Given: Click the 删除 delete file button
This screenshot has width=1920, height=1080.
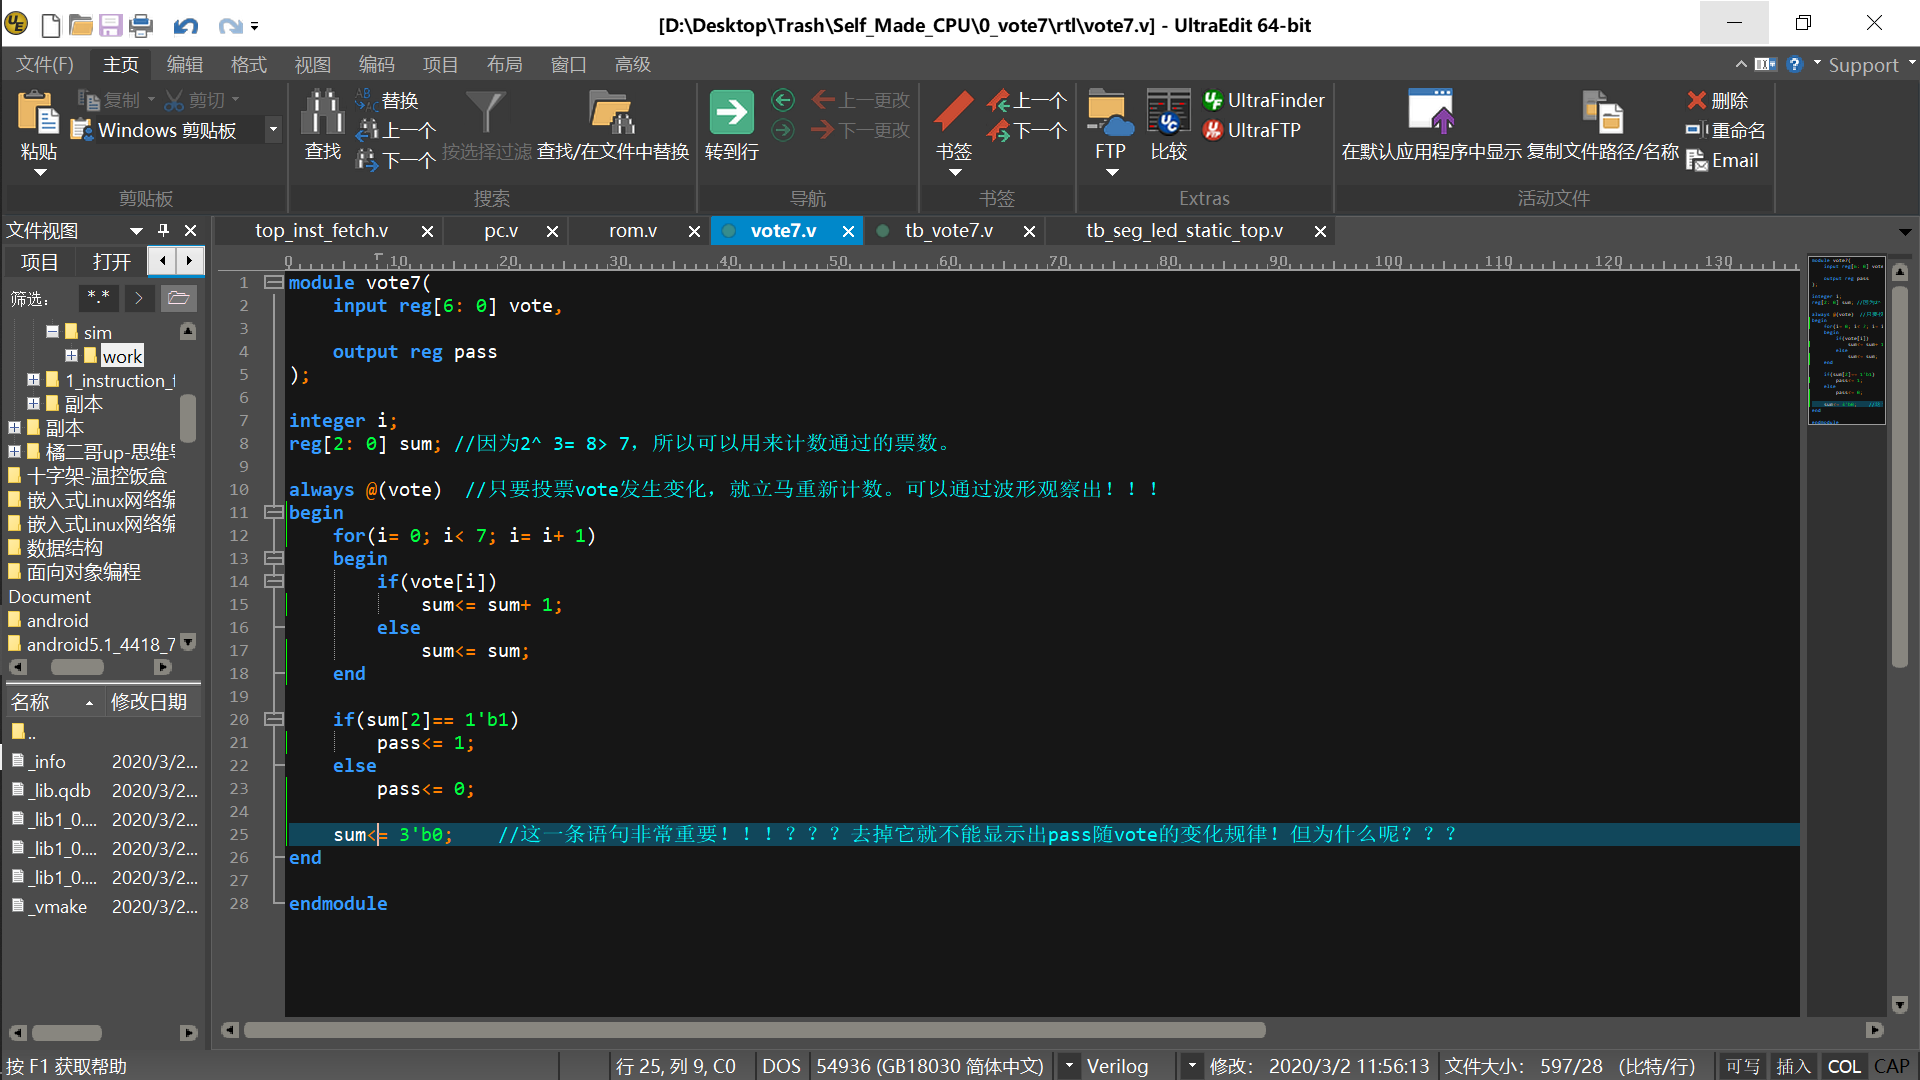Looking at the screenshot, I should (x=1718, y=100).
